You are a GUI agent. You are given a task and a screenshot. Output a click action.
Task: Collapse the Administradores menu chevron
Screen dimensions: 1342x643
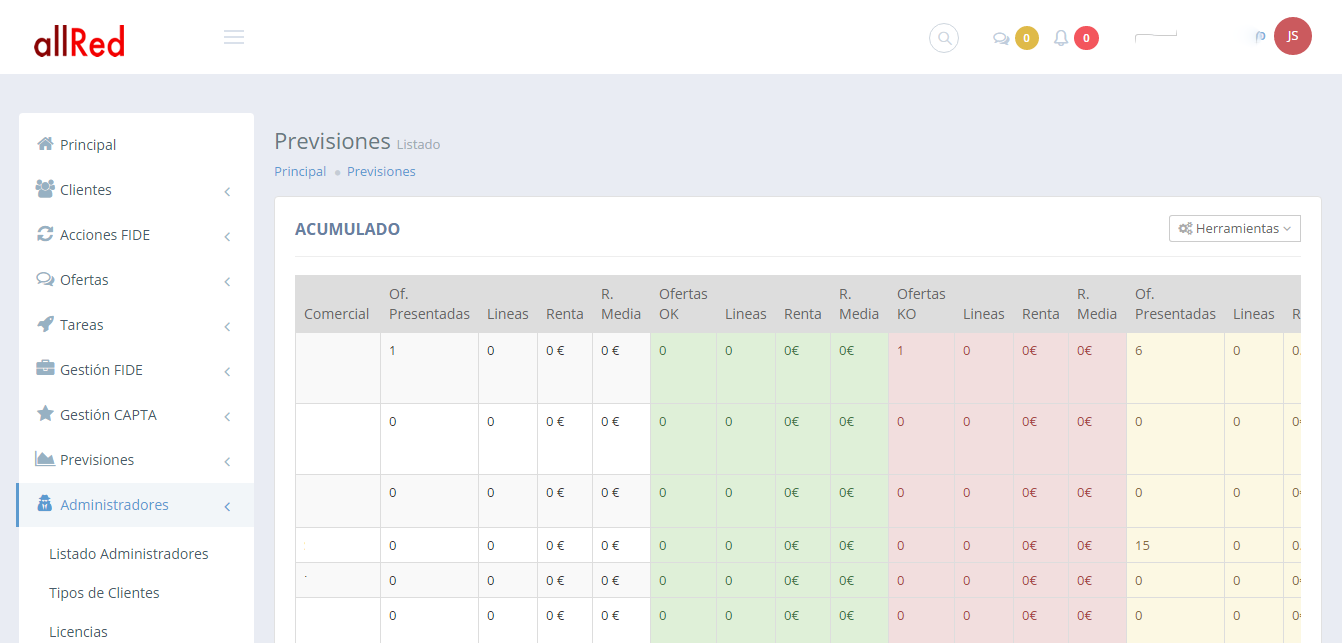click(228, 506)
